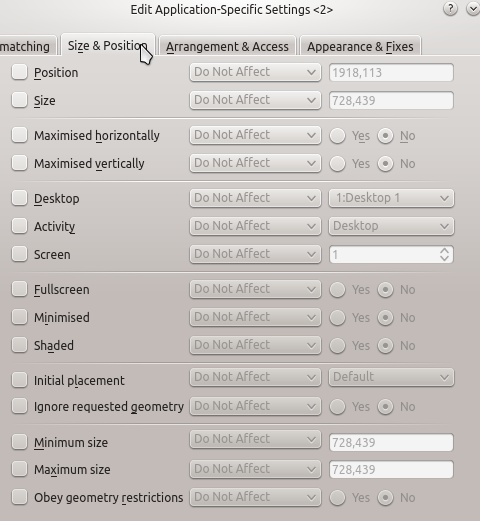The height and width of the screenshot is (521, 480).
Task: Switch to the Arrangement & Access tab
Action: tap(227, 46)
